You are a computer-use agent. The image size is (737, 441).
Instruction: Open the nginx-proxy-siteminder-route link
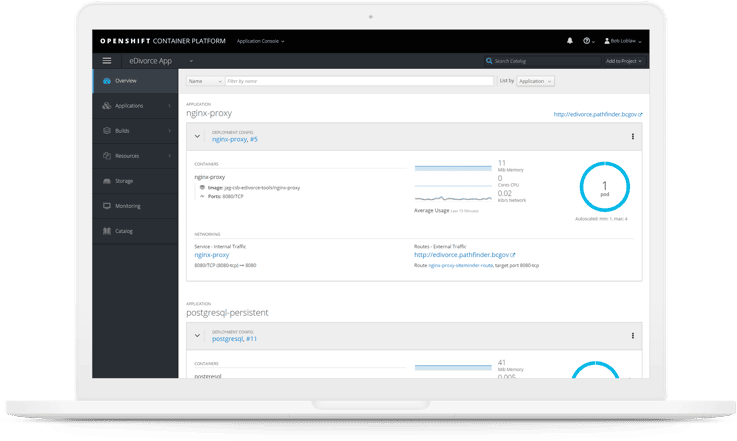(x=461, y=266)
